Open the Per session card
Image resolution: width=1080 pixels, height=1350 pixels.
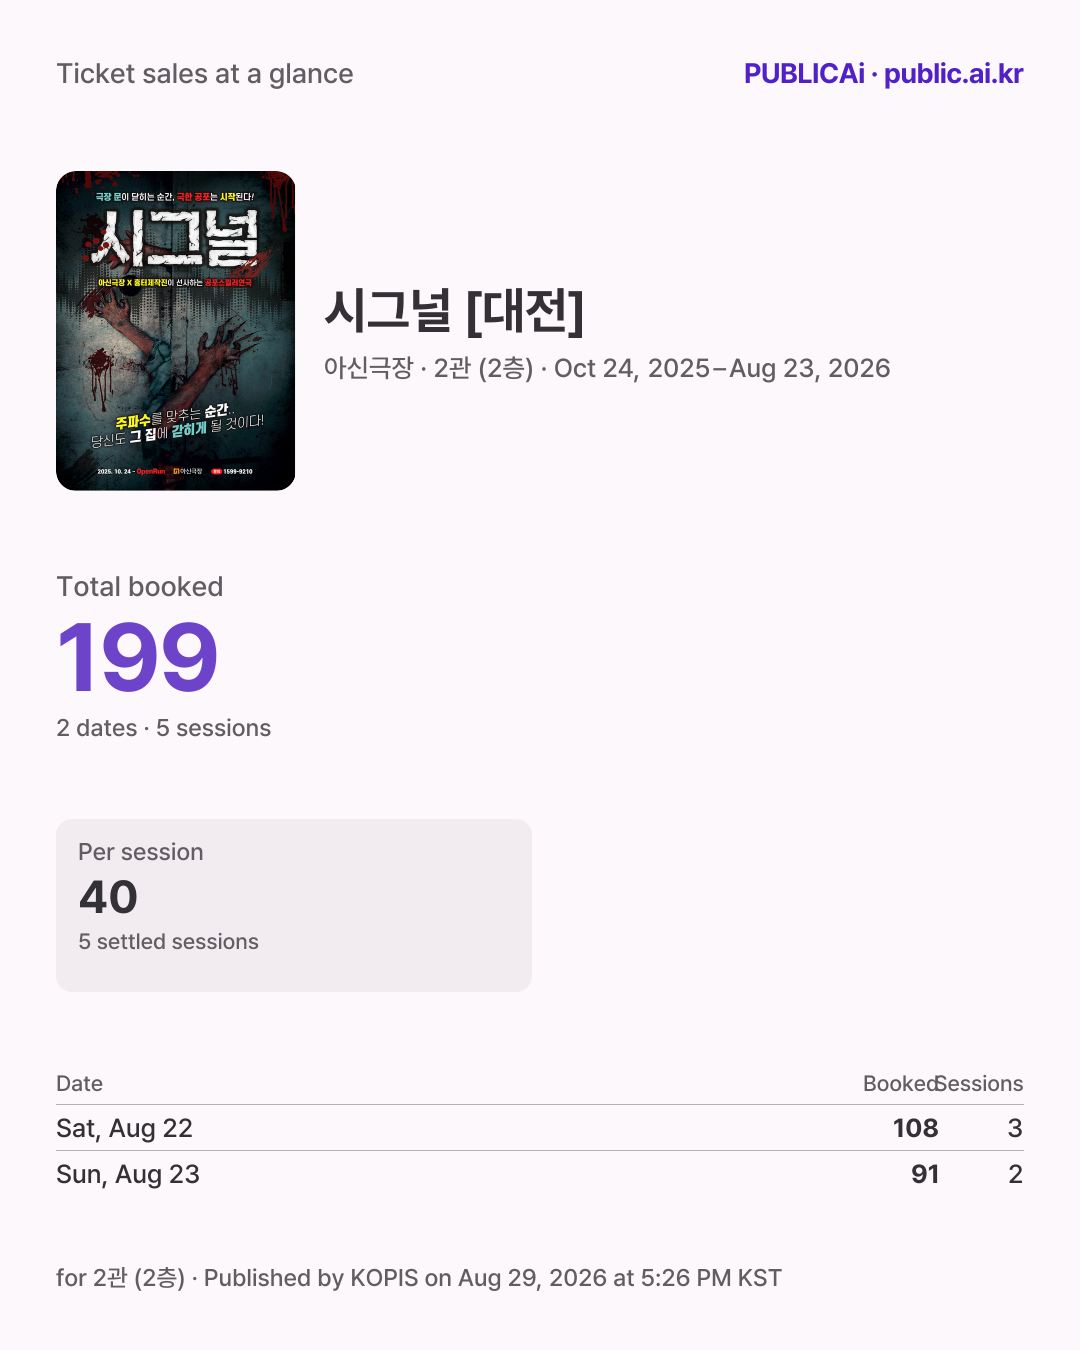[294, 906]
